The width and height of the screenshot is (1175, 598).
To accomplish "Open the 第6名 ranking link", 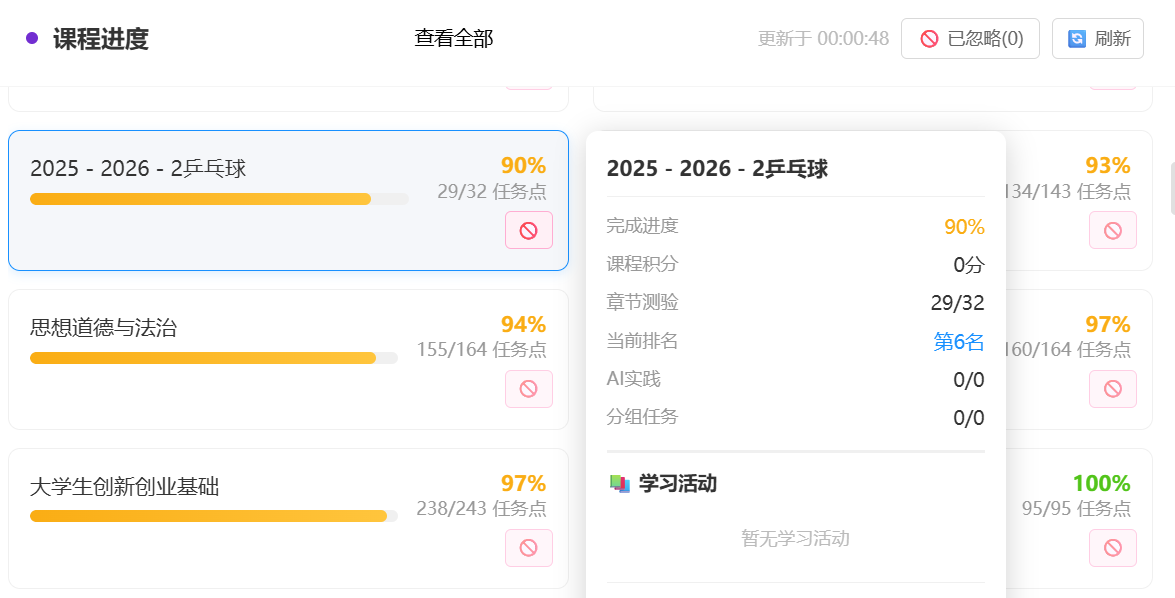I will 958,342.
